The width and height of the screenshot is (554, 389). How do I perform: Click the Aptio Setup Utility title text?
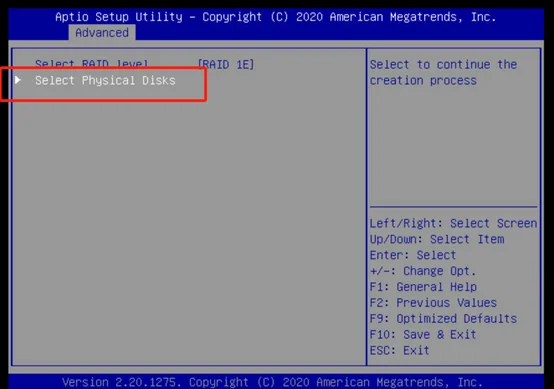tap(276, 17)
